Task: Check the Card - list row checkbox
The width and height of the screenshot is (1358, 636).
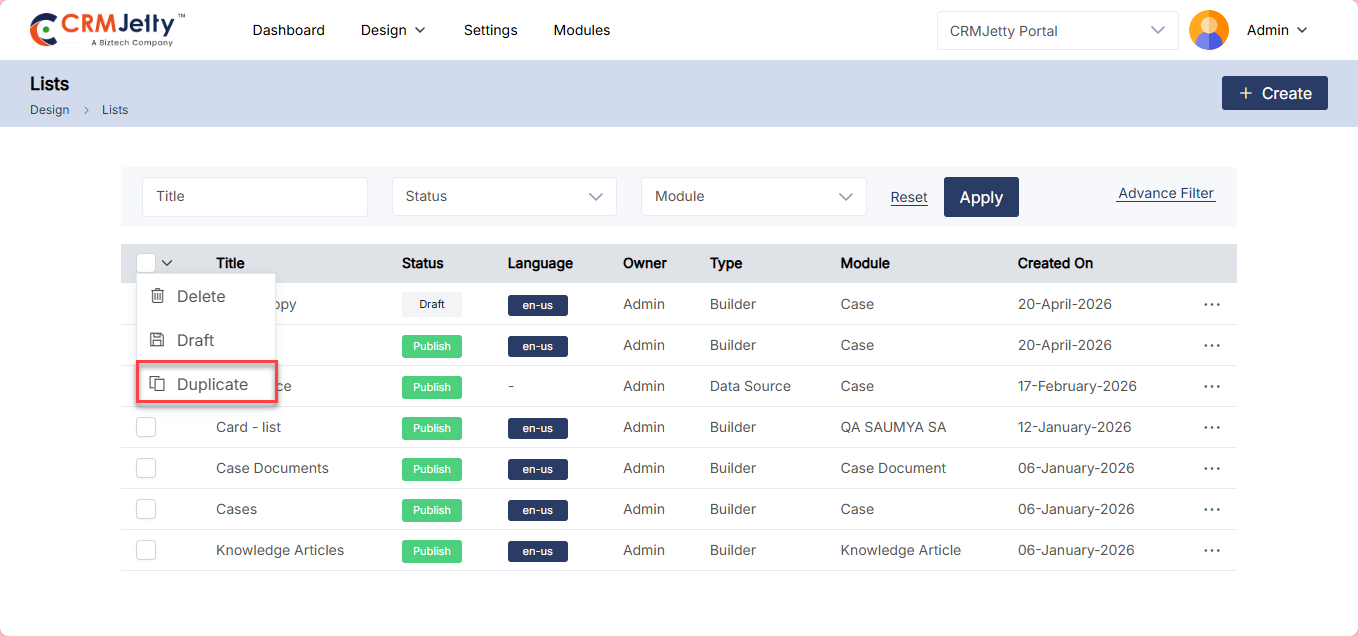Action: tap(146, 427)
